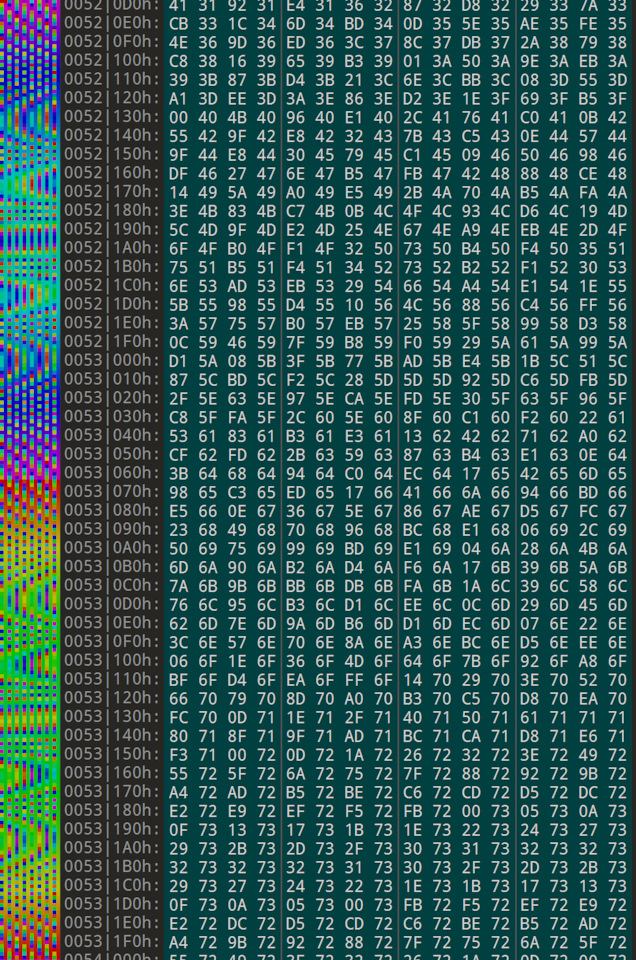The image size is (636, 960).
Task: Click byte FF in row 0052|1D0h
Action: click(588, 305)
